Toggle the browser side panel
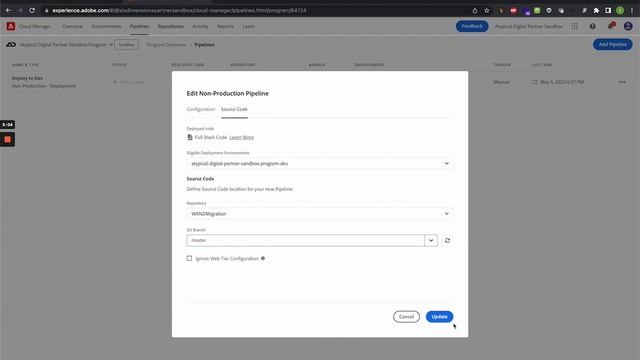 pos(608,11)
